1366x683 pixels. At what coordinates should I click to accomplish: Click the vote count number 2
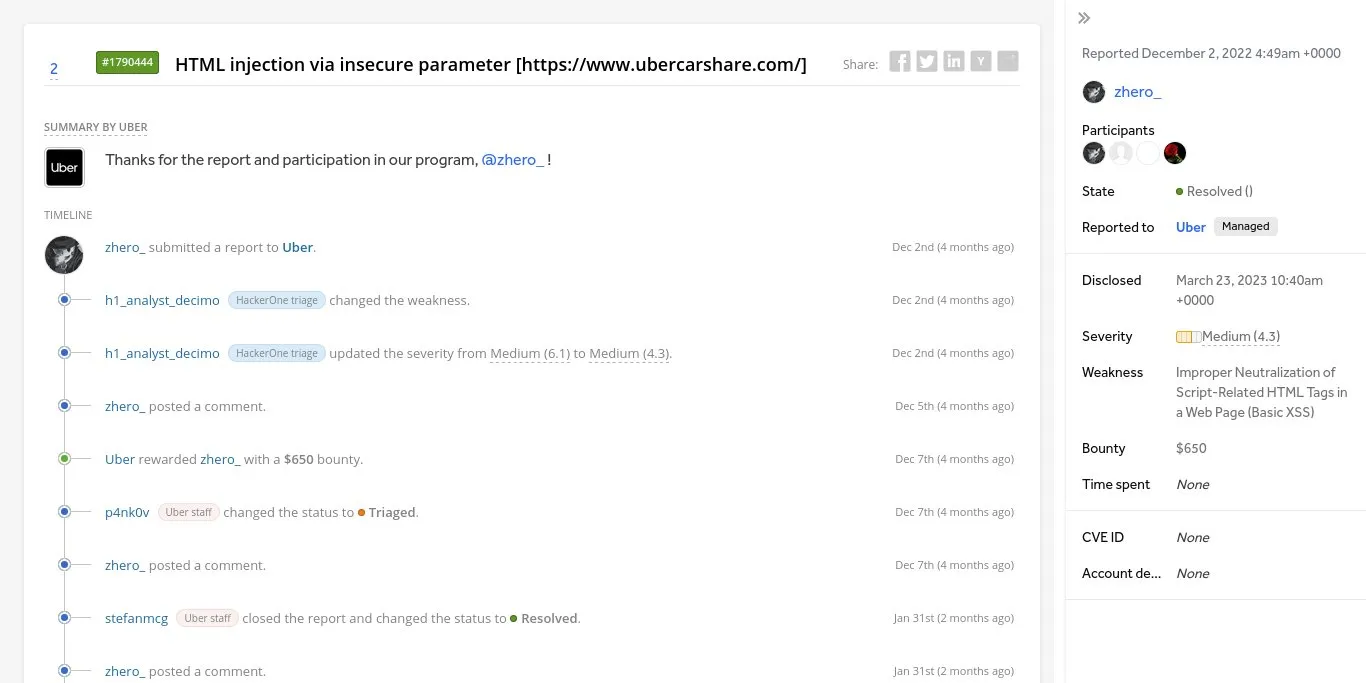coord(54,69)
